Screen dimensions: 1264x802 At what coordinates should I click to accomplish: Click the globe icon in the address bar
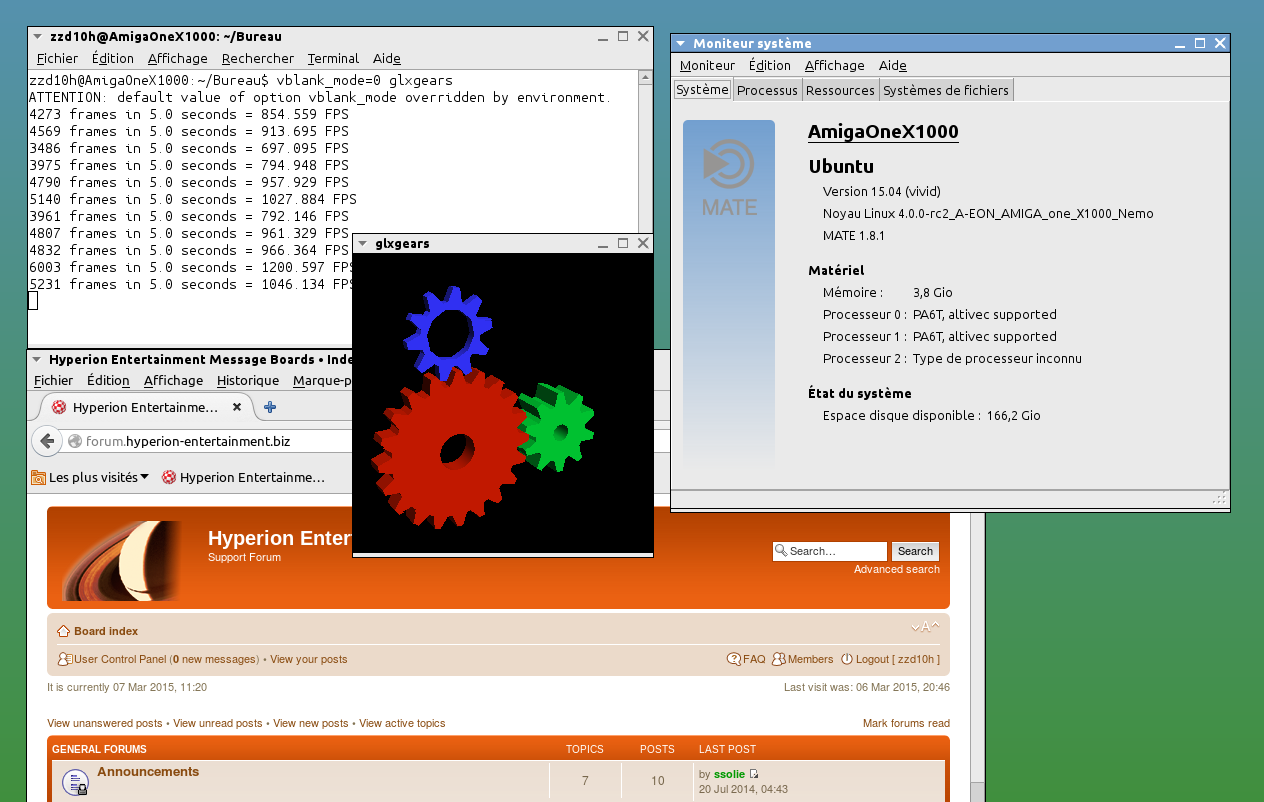[75, 441]
